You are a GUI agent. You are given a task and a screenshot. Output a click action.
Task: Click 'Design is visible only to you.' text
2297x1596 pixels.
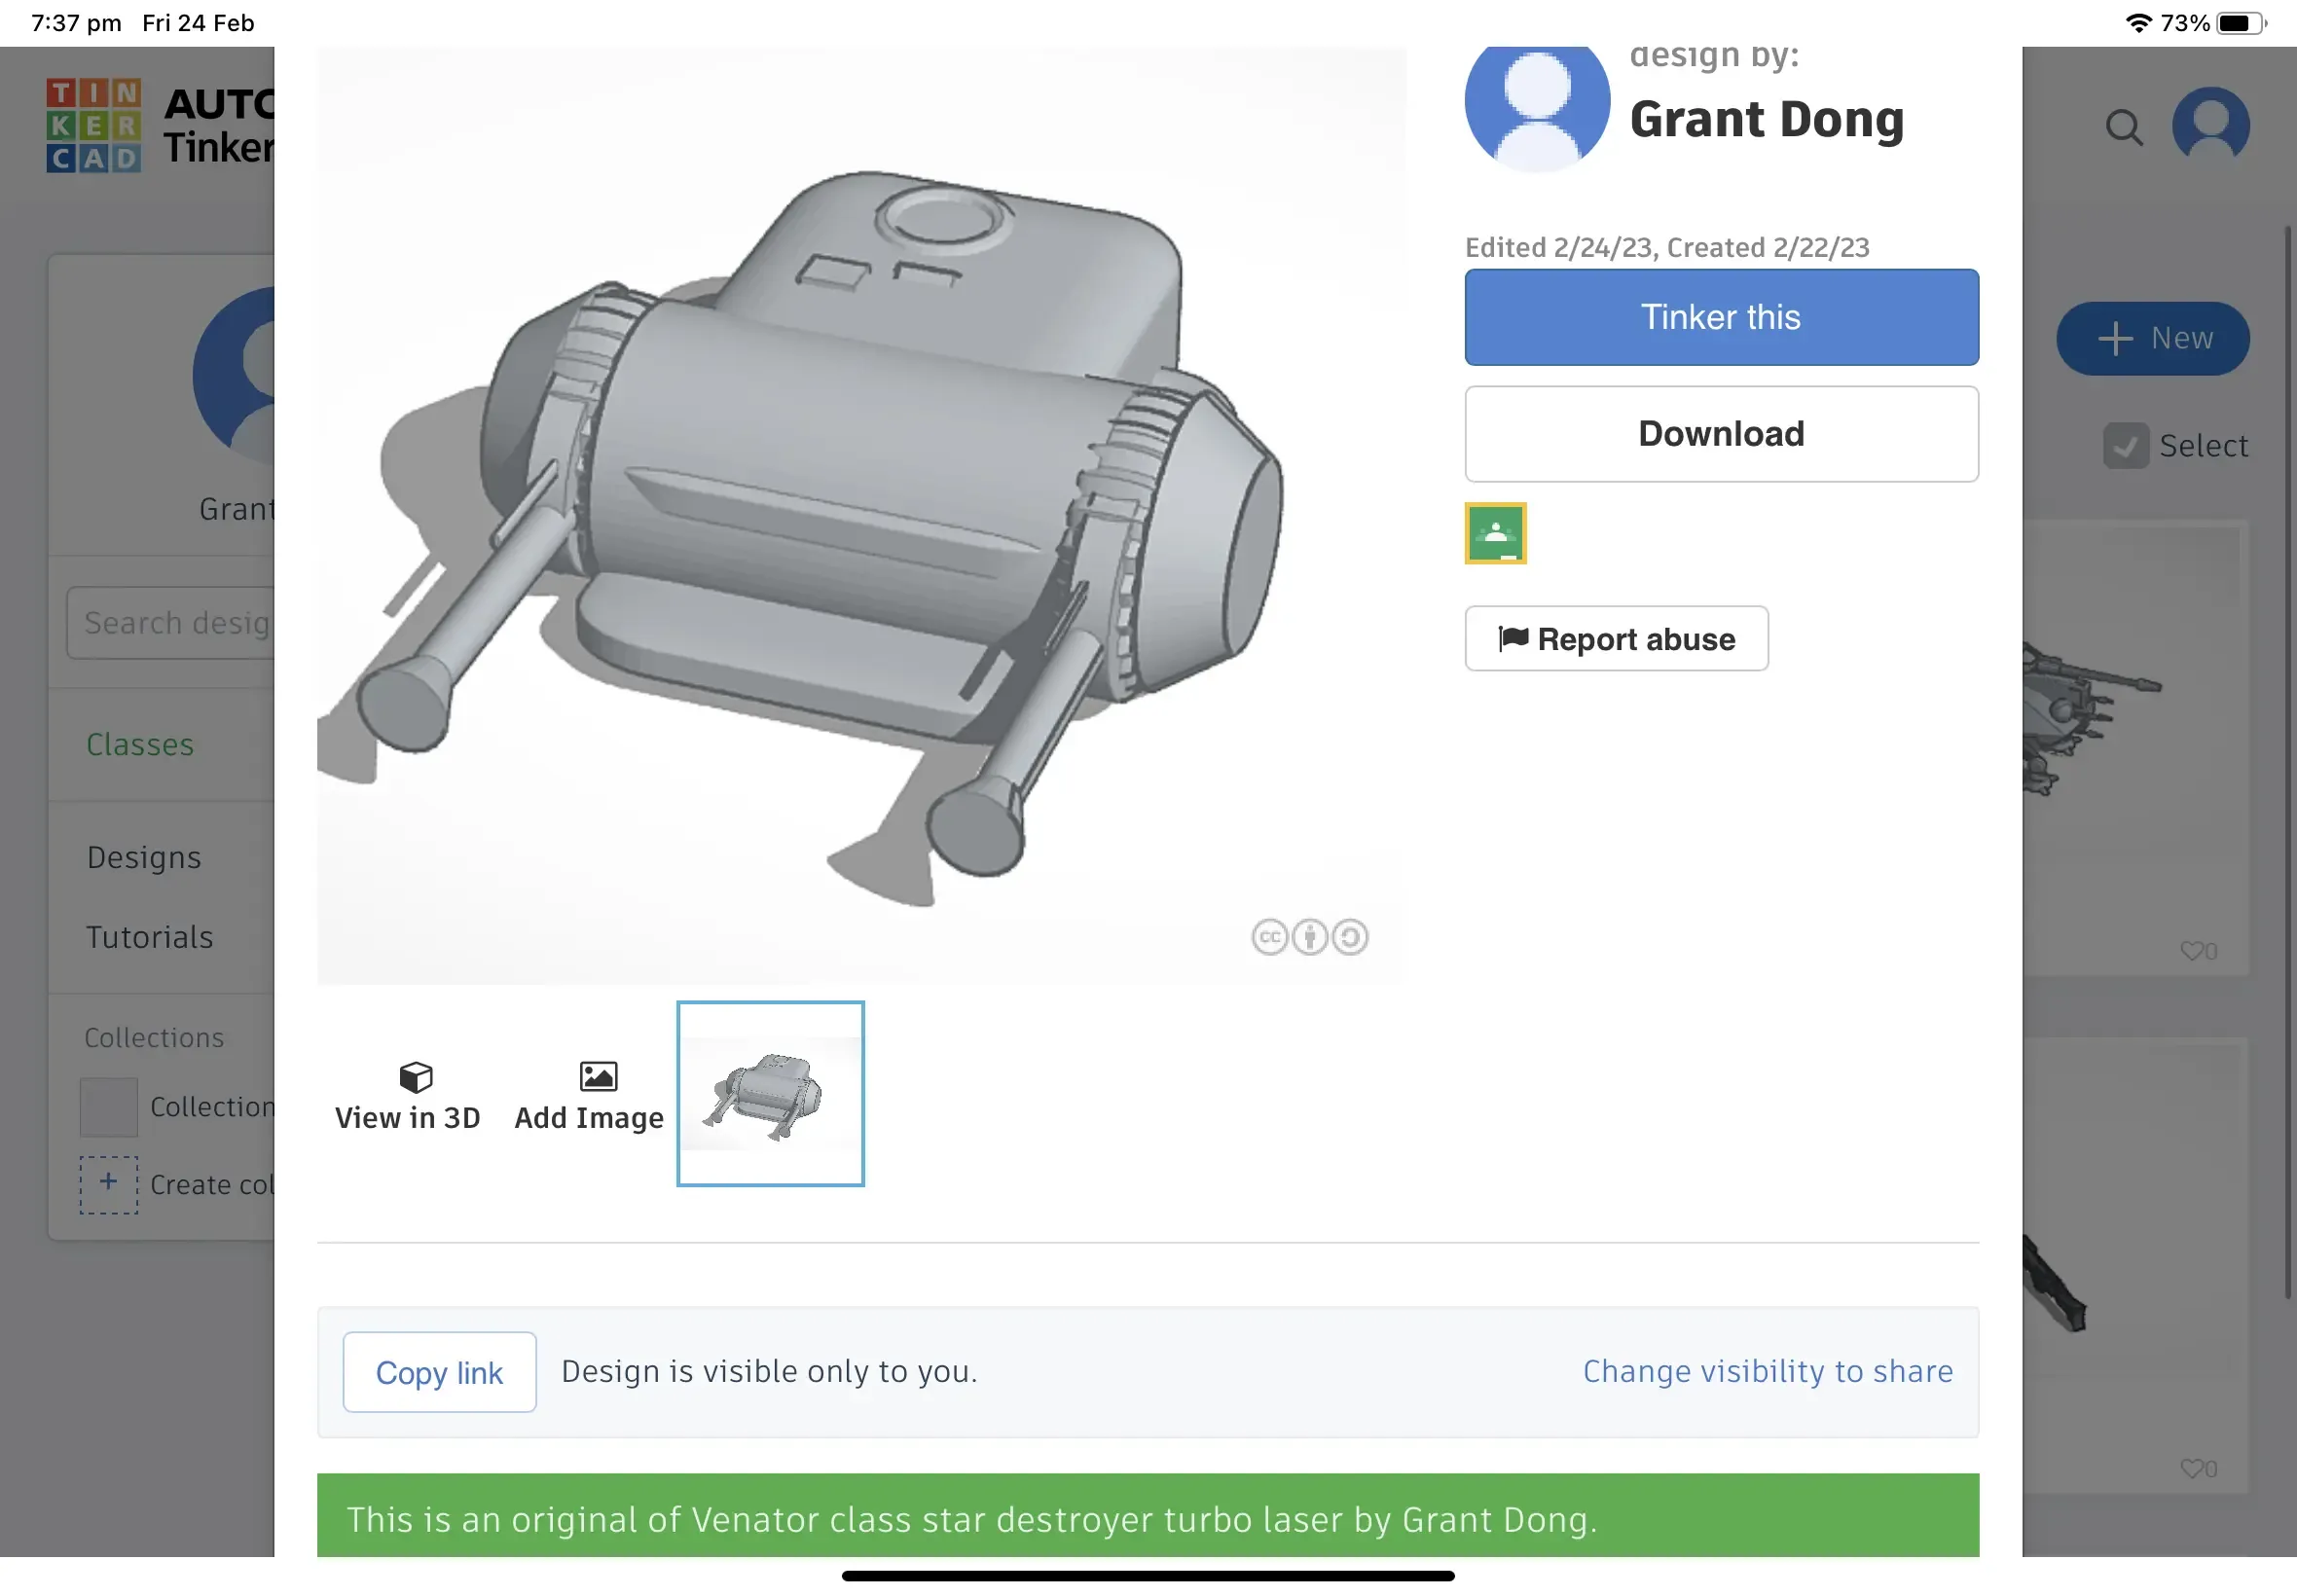tap(769, 1371)
